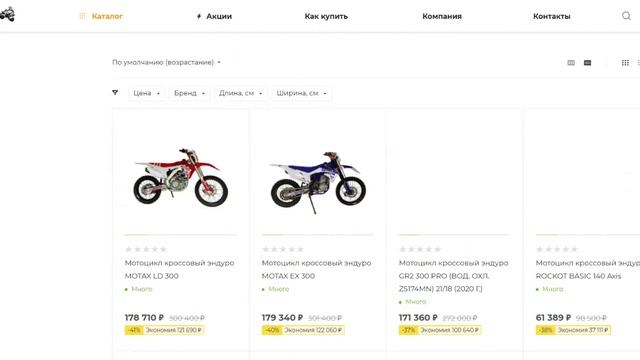Select the outlined wide-card view icon
Screen dimensions: 640x360
[x=571, y=62]
